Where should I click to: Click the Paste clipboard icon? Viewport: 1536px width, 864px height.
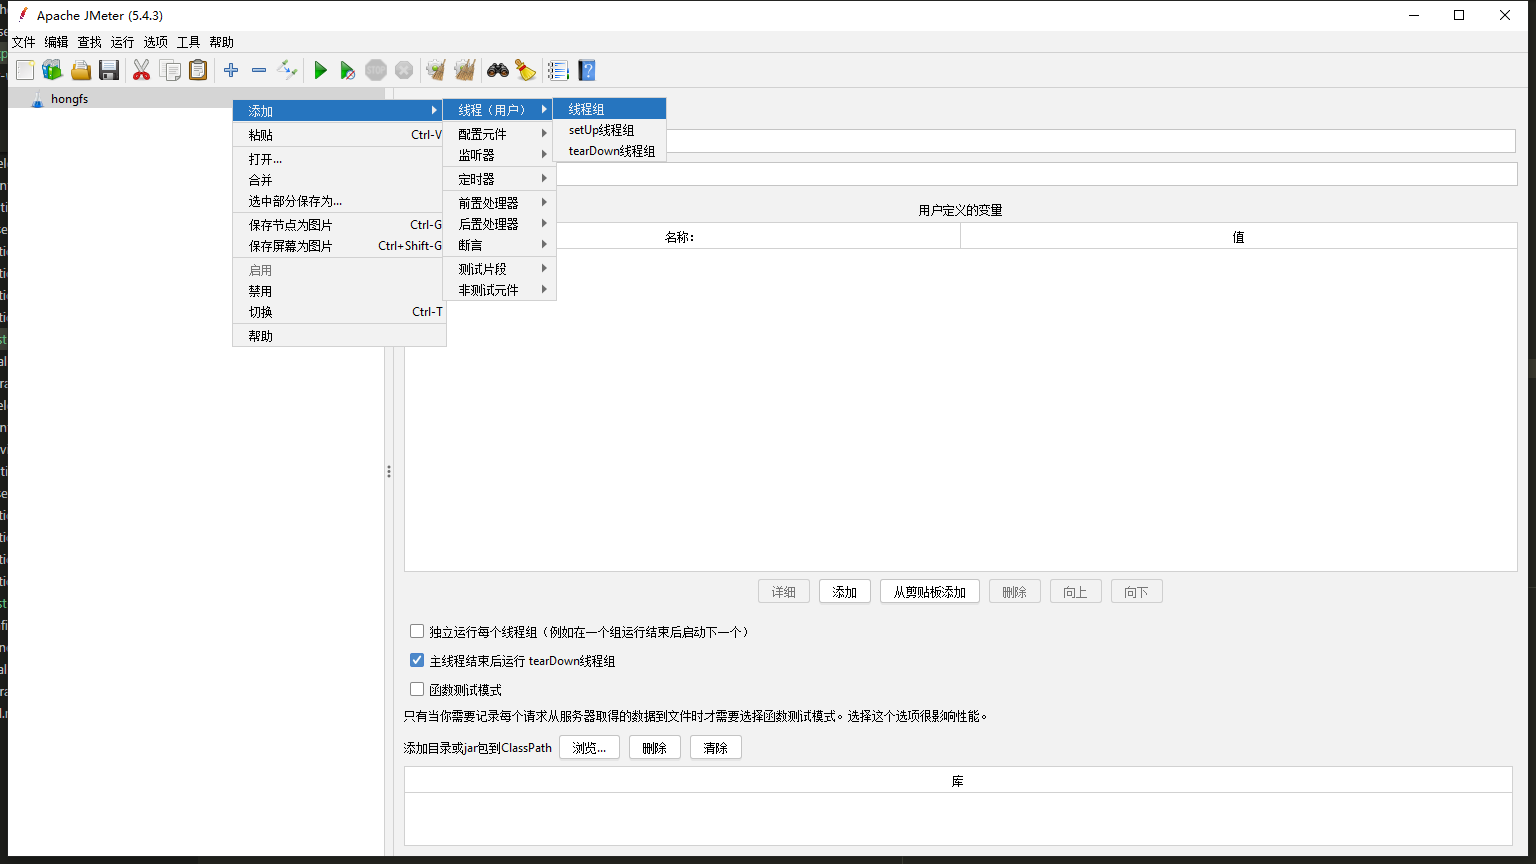pyautogui.click(x=198, y=70)
